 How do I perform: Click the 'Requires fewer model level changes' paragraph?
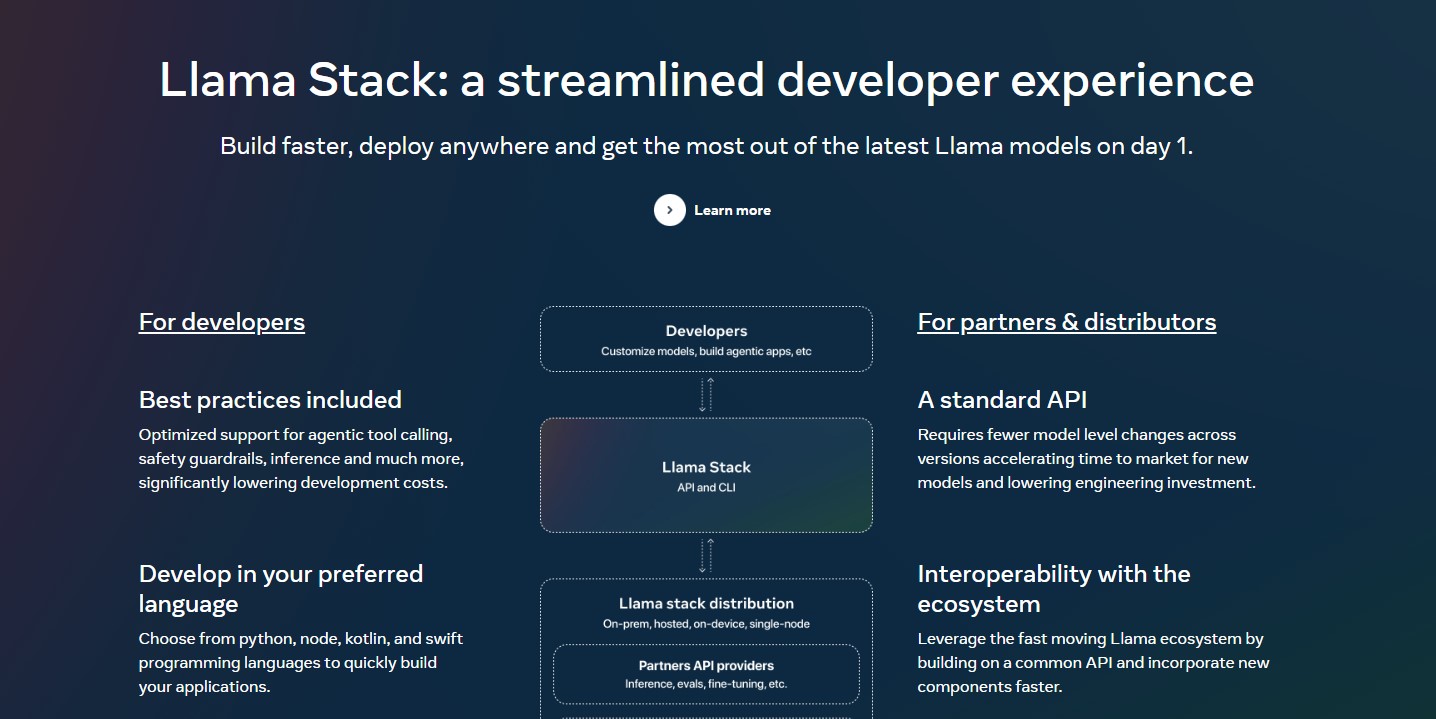tap(1087, 459)
